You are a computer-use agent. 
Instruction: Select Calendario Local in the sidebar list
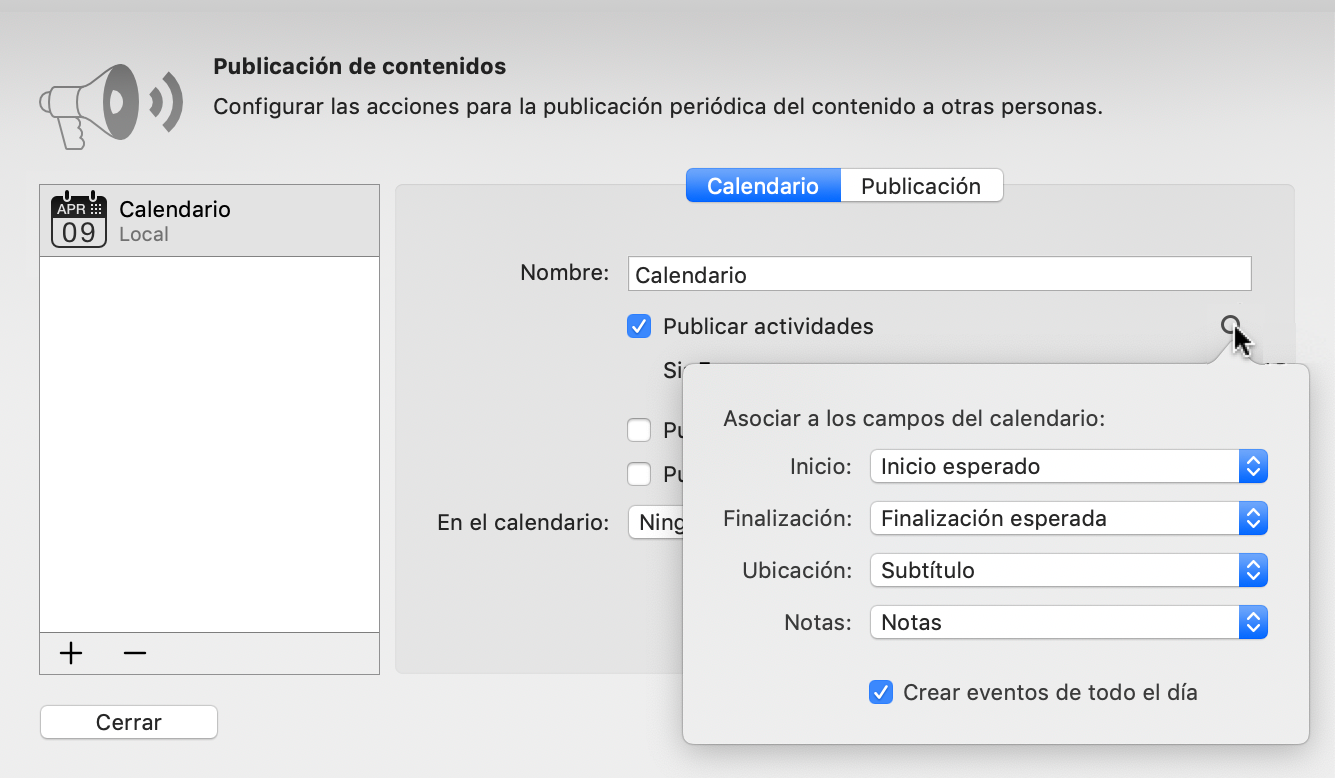pyautogui.click(x=210, y=219)
